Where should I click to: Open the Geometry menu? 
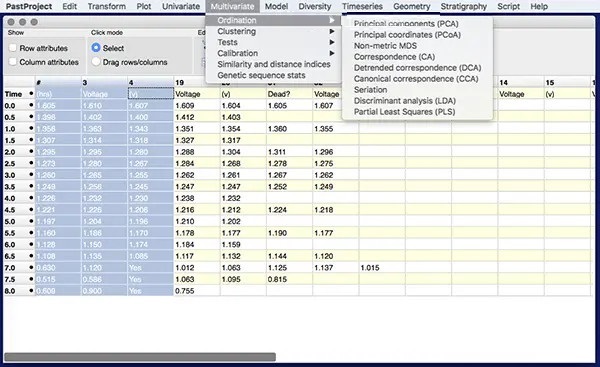(x=412, y=7)
